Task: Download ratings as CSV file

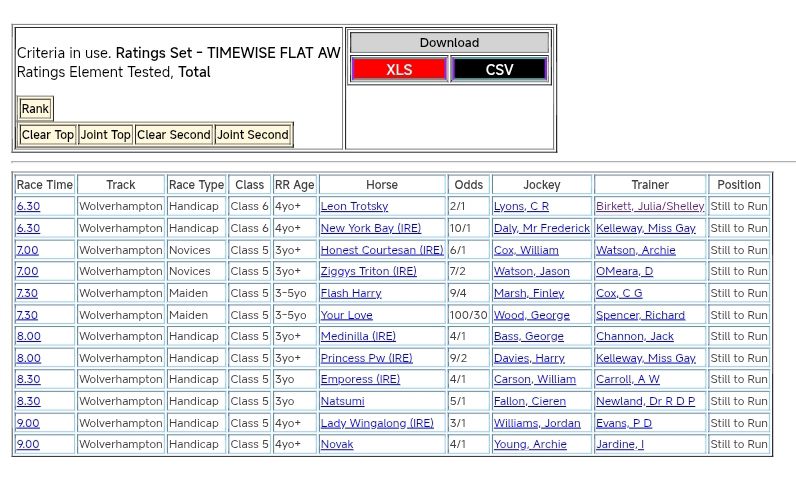Action: [x=499, y=70]
